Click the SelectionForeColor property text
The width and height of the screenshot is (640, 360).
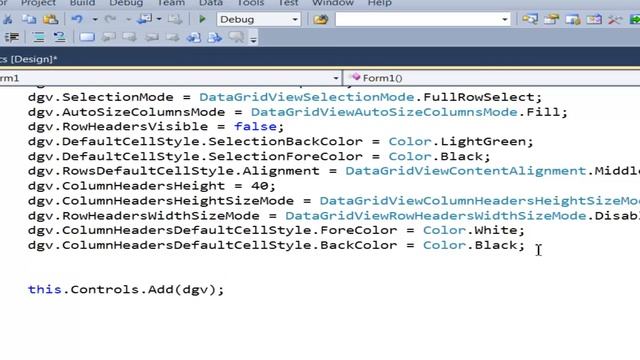[285, 156]
